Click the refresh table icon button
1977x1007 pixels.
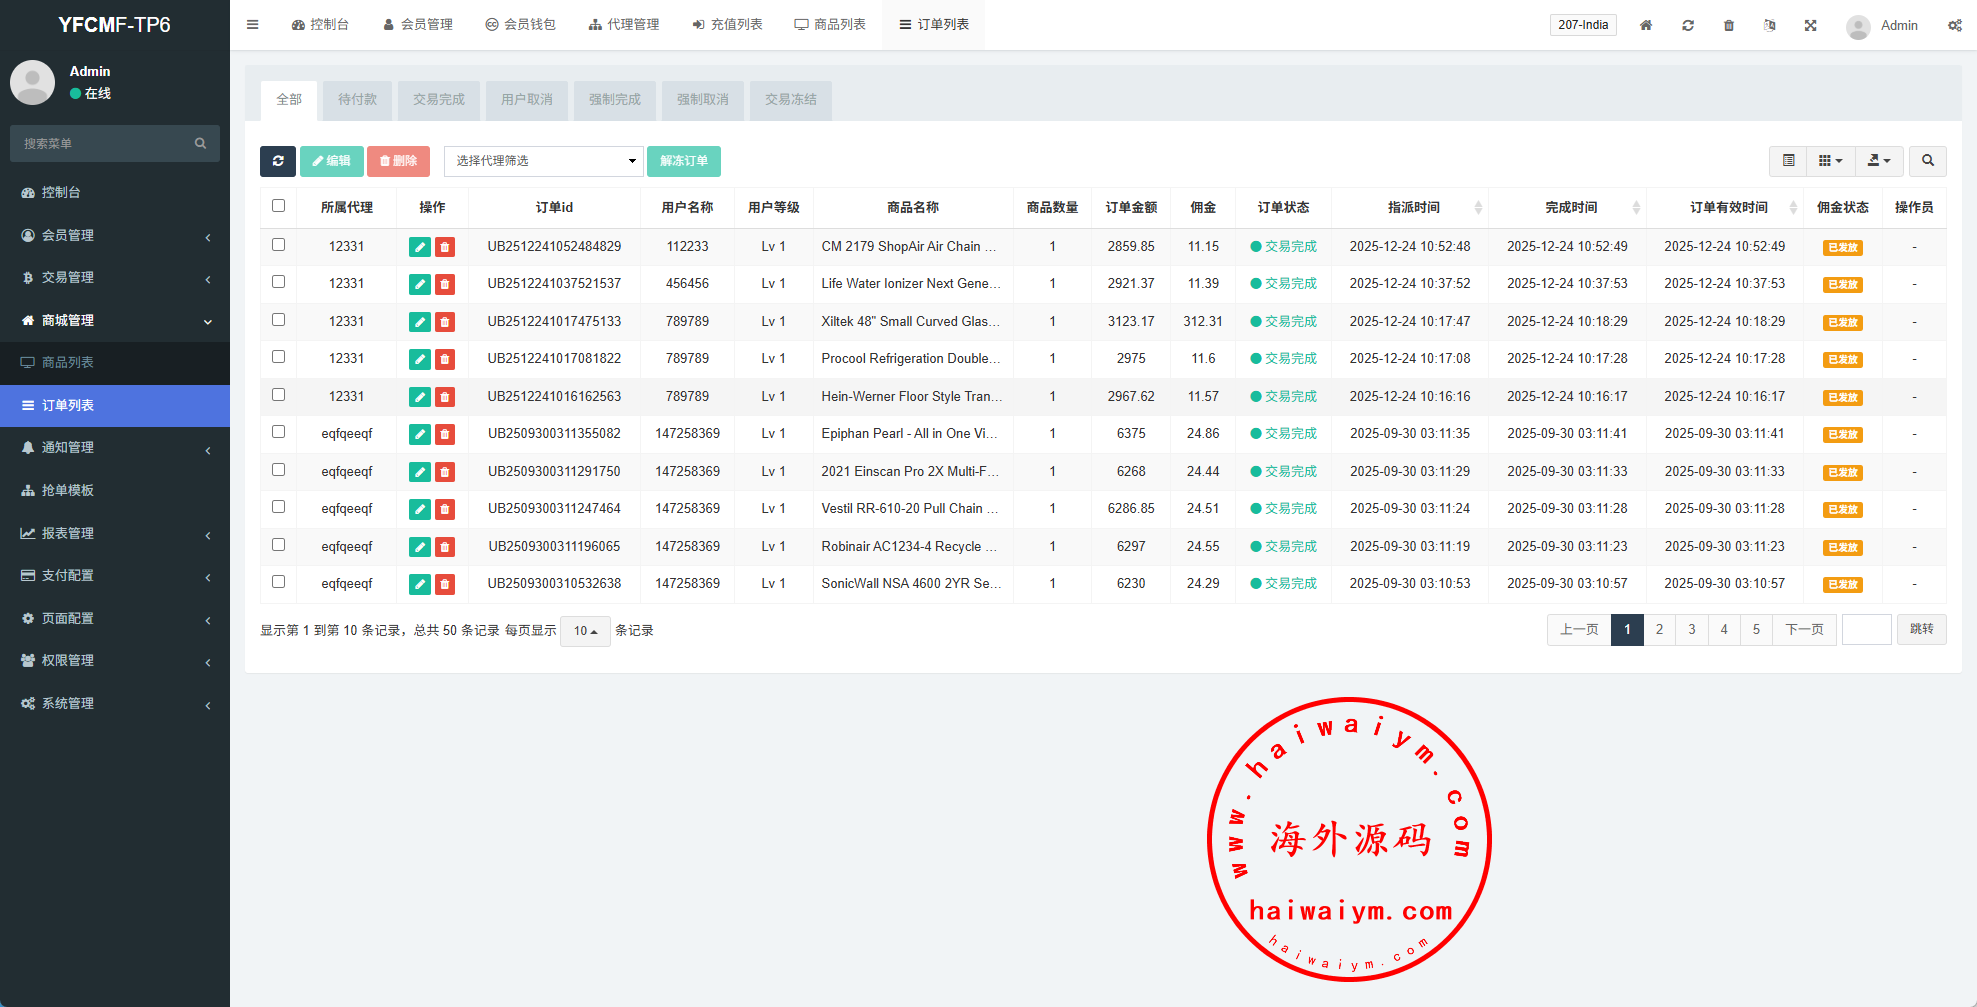(x=277, y=161)
